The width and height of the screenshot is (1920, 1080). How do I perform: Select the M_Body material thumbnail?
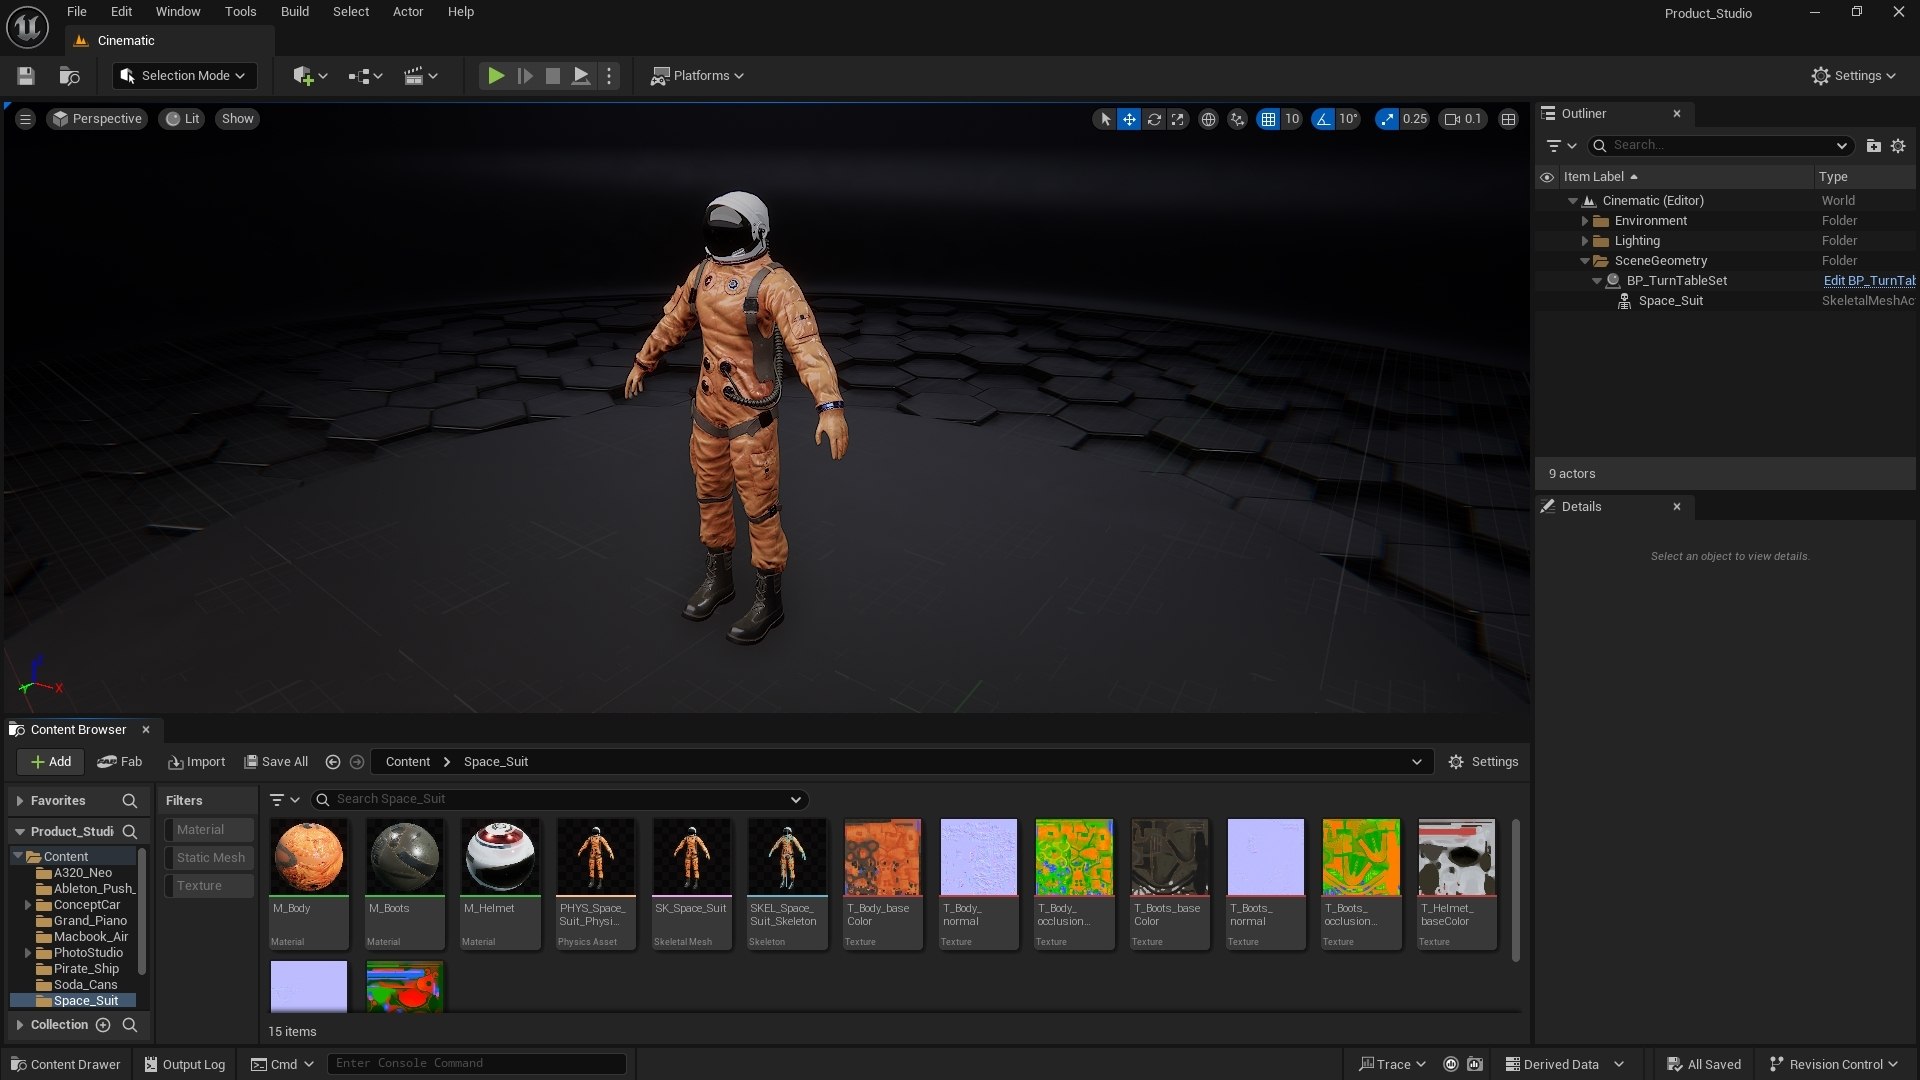click(308, 858)
